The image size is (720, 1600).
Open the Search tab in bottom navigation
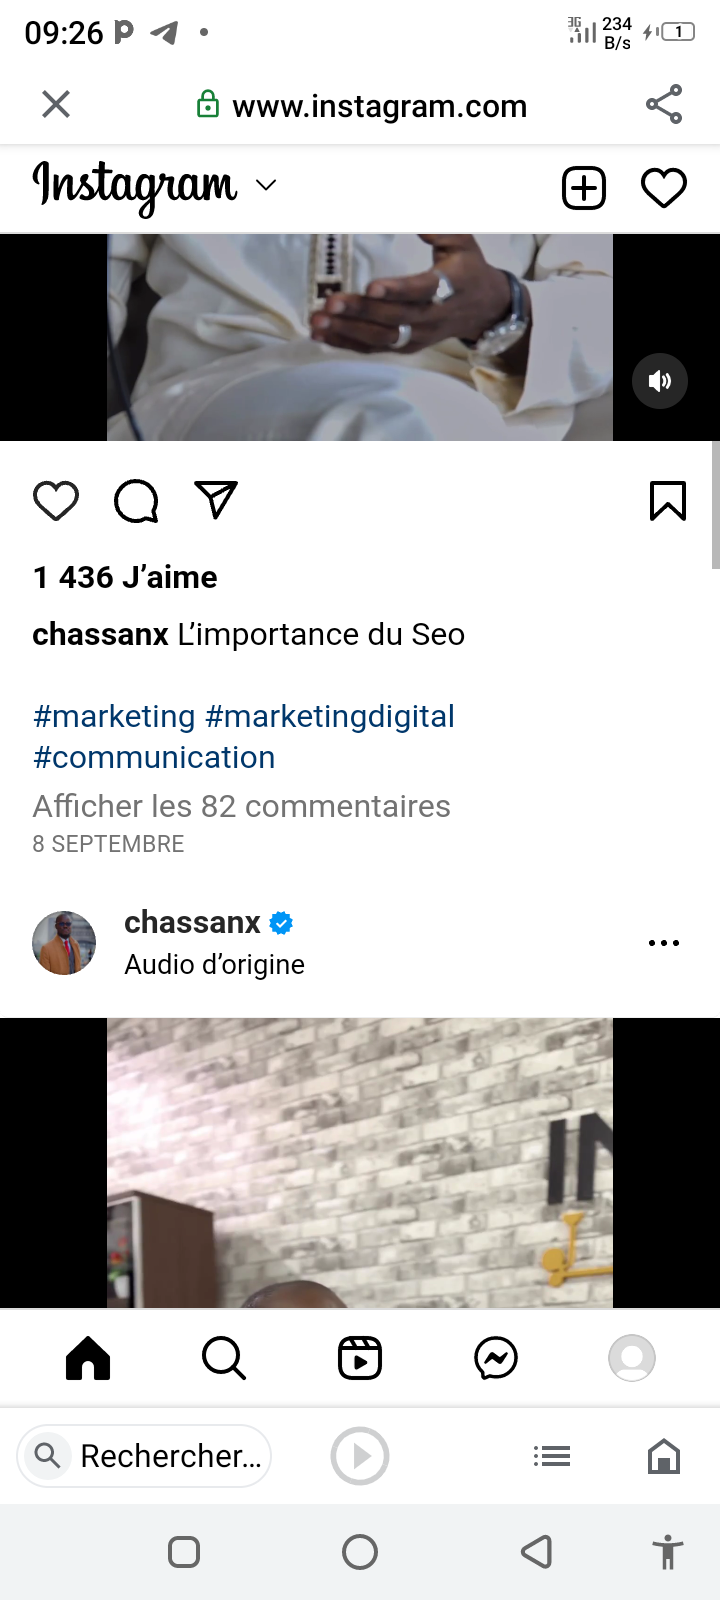pyautogui.click(x=224, y=1358)
